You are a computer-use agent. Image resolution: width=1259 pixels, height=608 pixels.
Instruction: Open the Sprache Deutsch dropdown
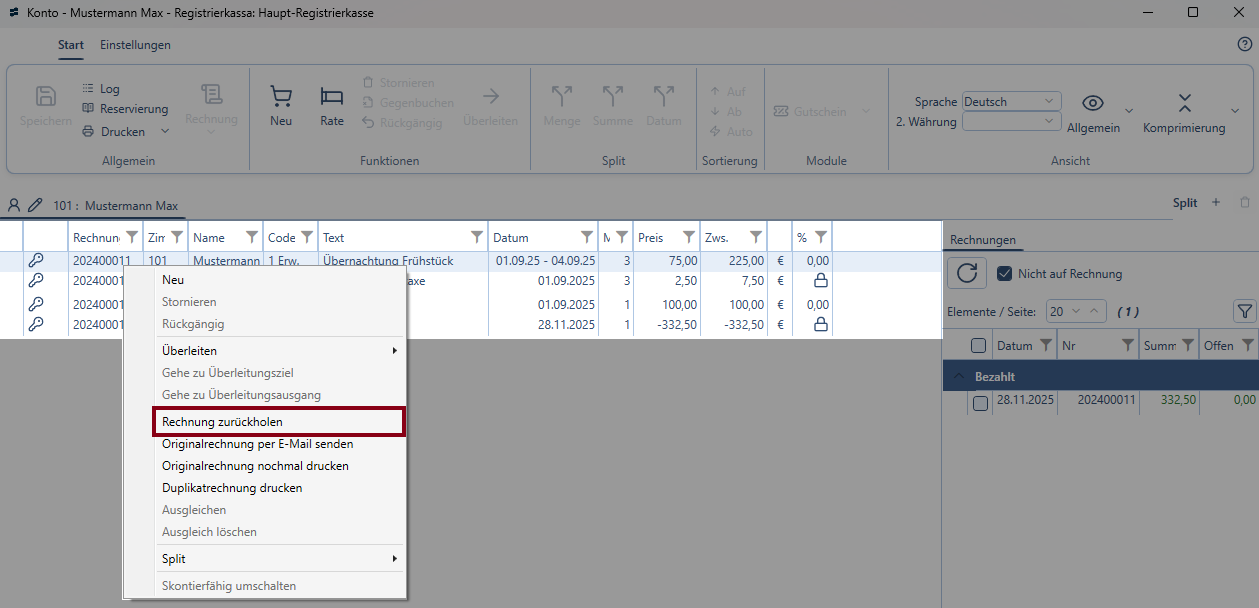pos(1010,101)
